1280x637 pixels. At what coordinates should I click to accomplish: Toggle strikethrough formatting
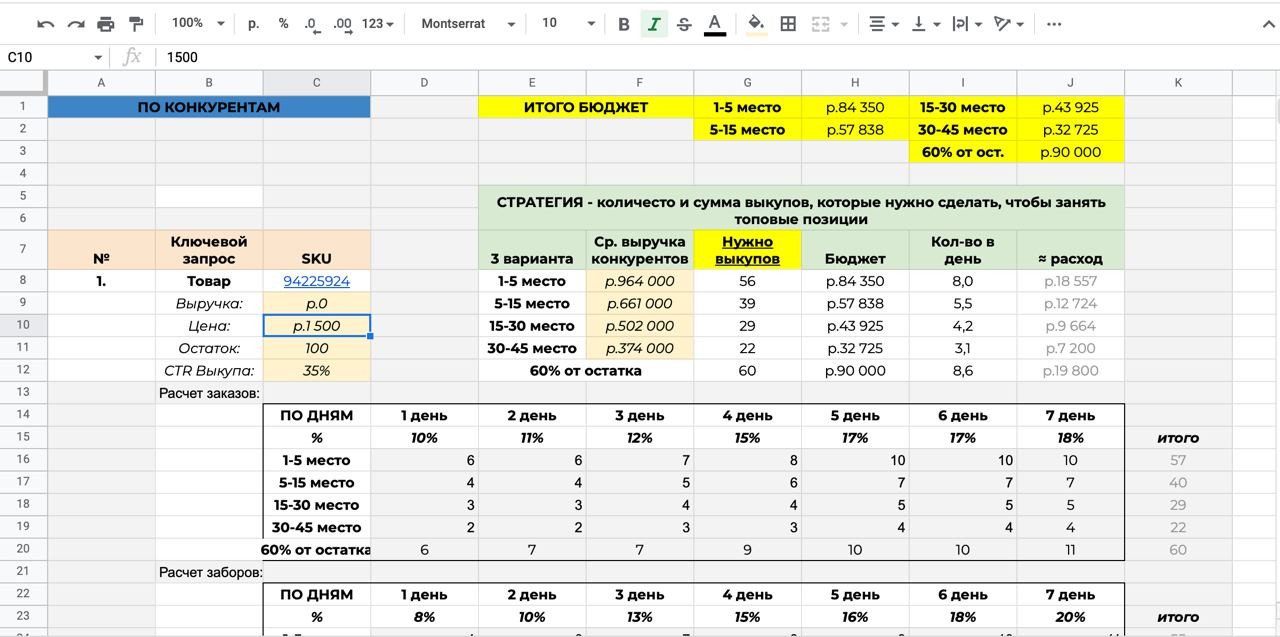(684, 24)
